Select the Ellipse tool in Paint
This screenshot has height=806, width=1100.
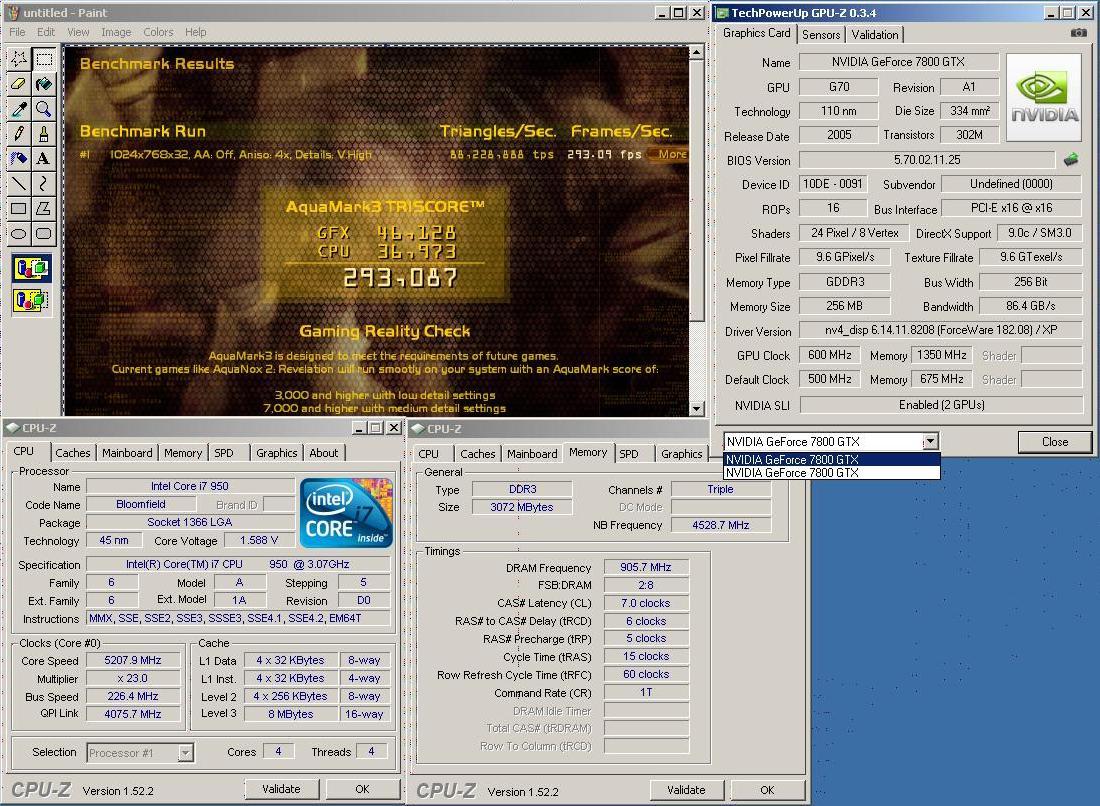19,234
